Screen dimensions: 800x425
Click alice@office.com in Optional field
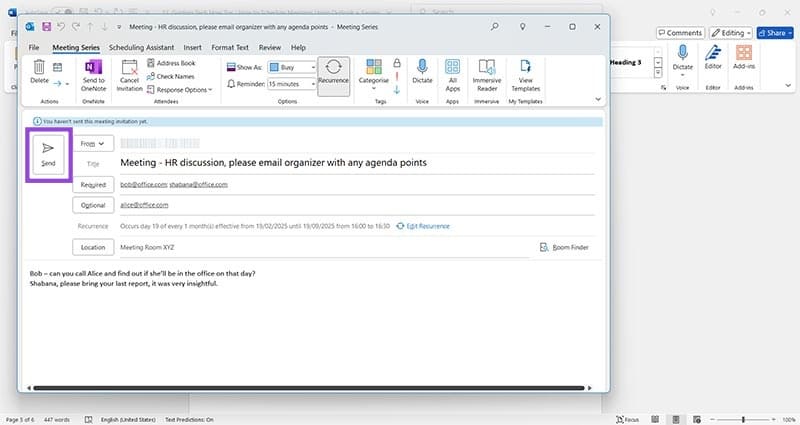pos(144,205)
